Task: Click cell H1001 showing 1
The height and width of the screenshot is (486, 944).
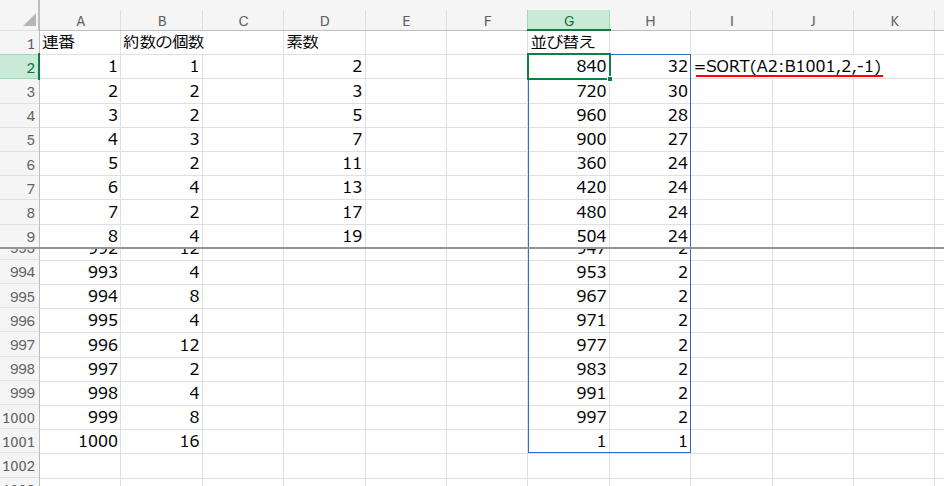Action: [650, 441]
